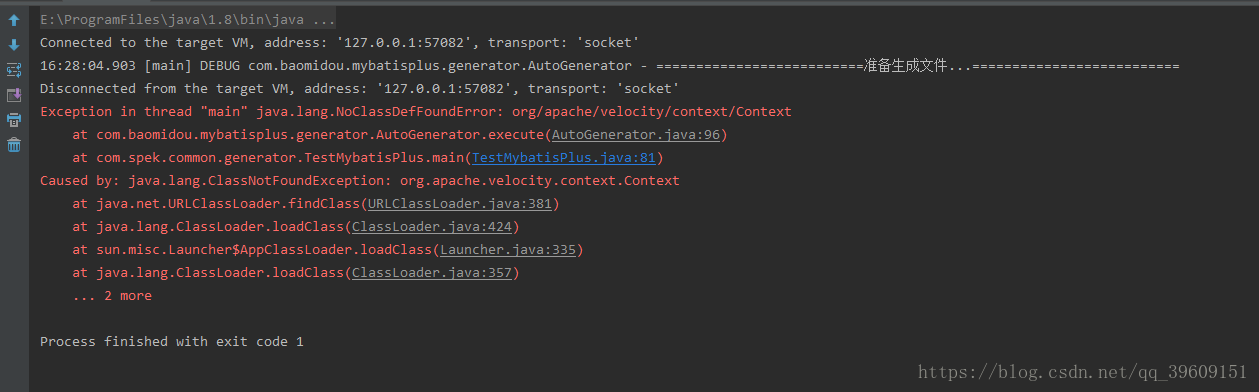Navigate to Launcher.java:335 link
The width and height of the screenshot is (1259, 392).
pyautogui.click(x=508, y=250)
